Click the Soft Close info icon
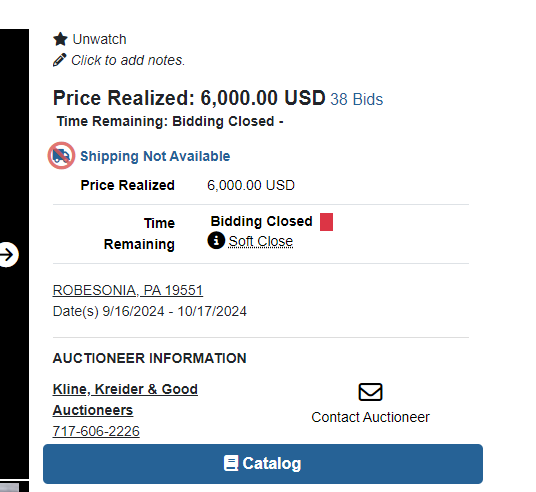536x492 pixels. click(x=216, y=240)
